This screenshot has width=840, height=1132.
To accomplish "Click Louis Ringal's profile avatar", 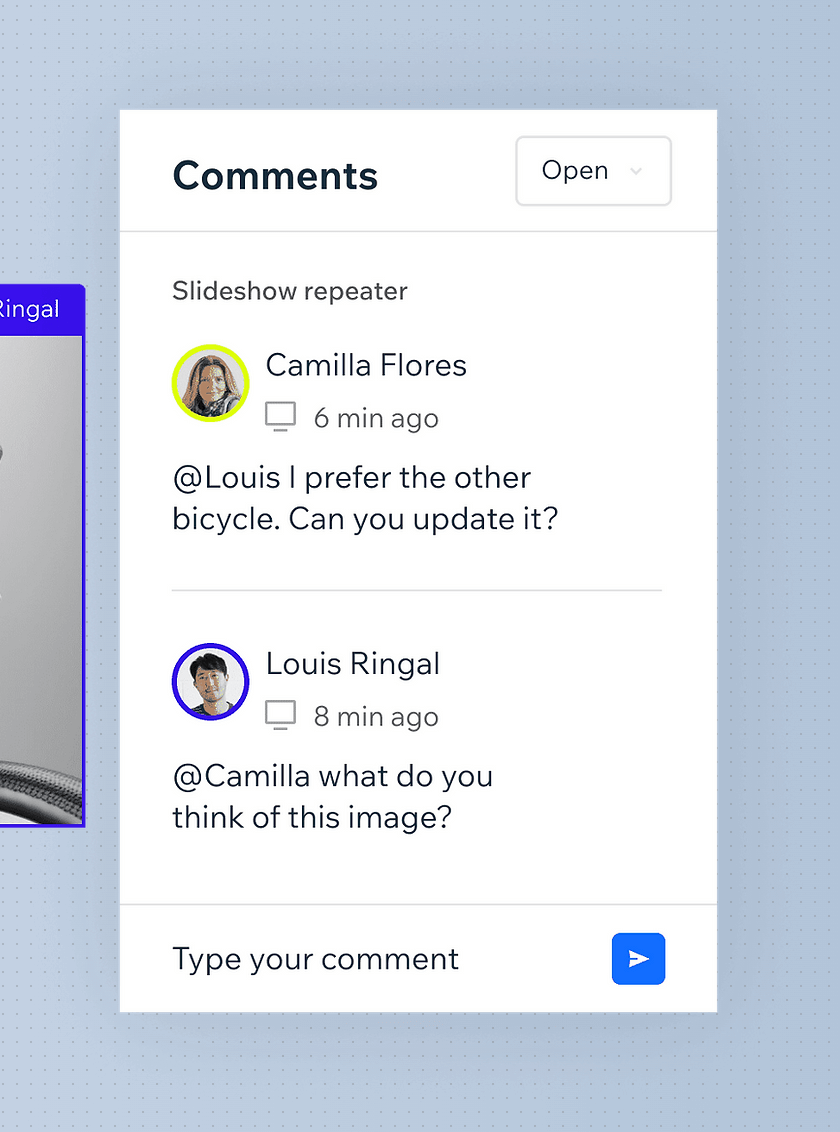I will (210, 681).
